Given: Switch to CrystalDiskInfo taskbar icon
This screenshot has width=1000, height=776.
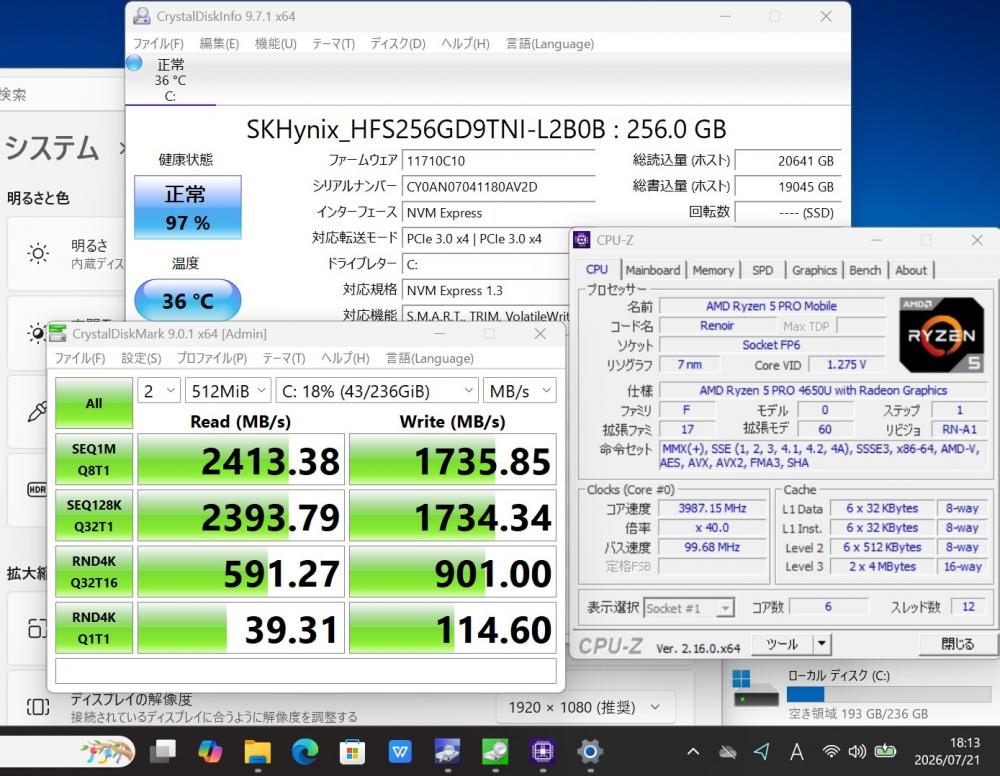Looking at the screenshot, I should (x=448, y=752).
